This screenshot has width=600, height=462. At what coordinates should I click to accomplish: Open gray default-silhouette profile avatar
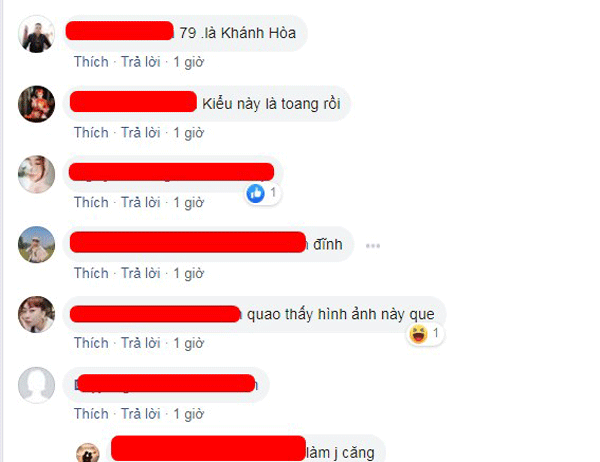pos(36,385)
